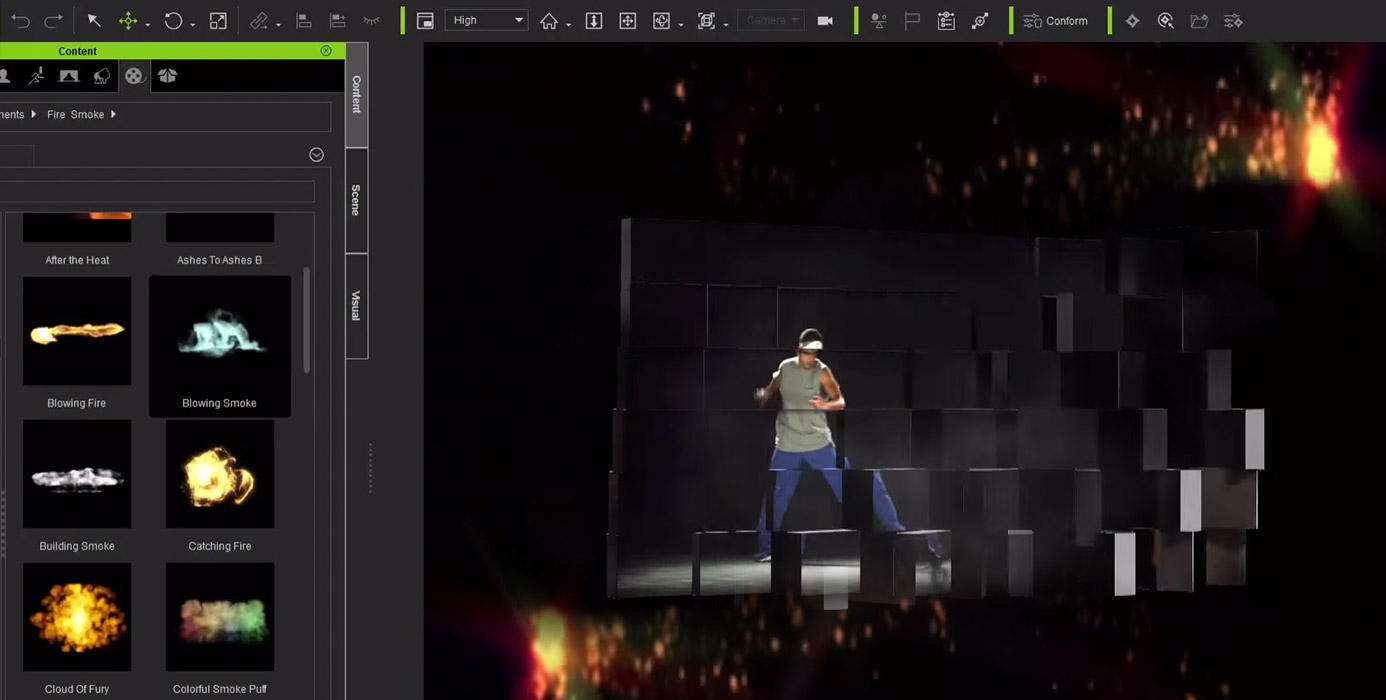The width and height of the screenshot is (1386, 700).
Task: Click the video camera icon
Action: [825, 20]
